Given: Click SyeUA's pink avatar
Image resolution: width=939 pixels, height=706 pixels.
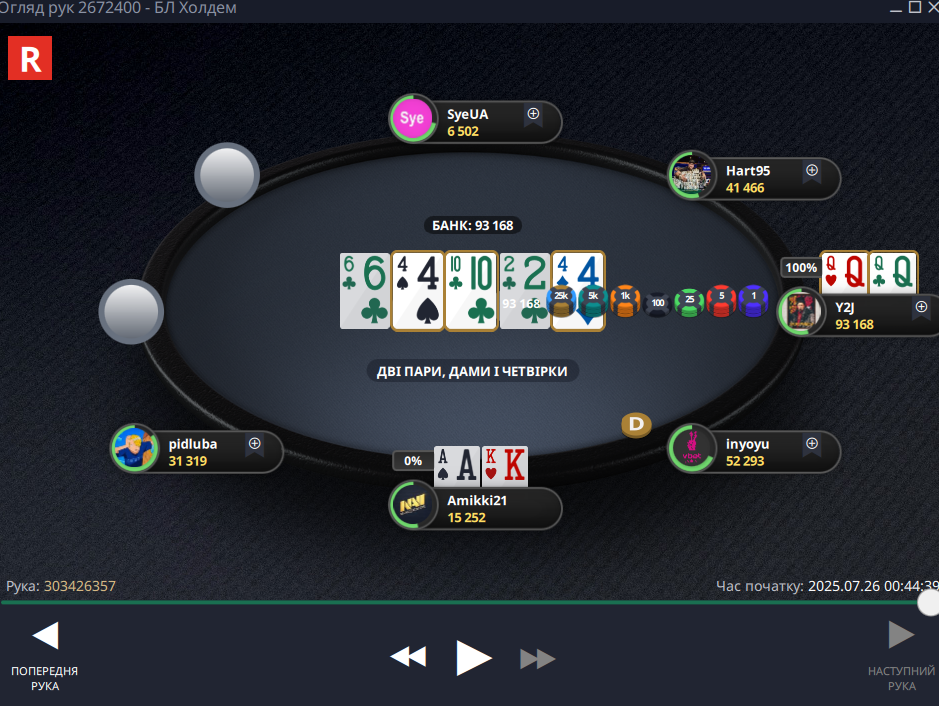Looking at the screenshot, I should (x=412, y=118).
